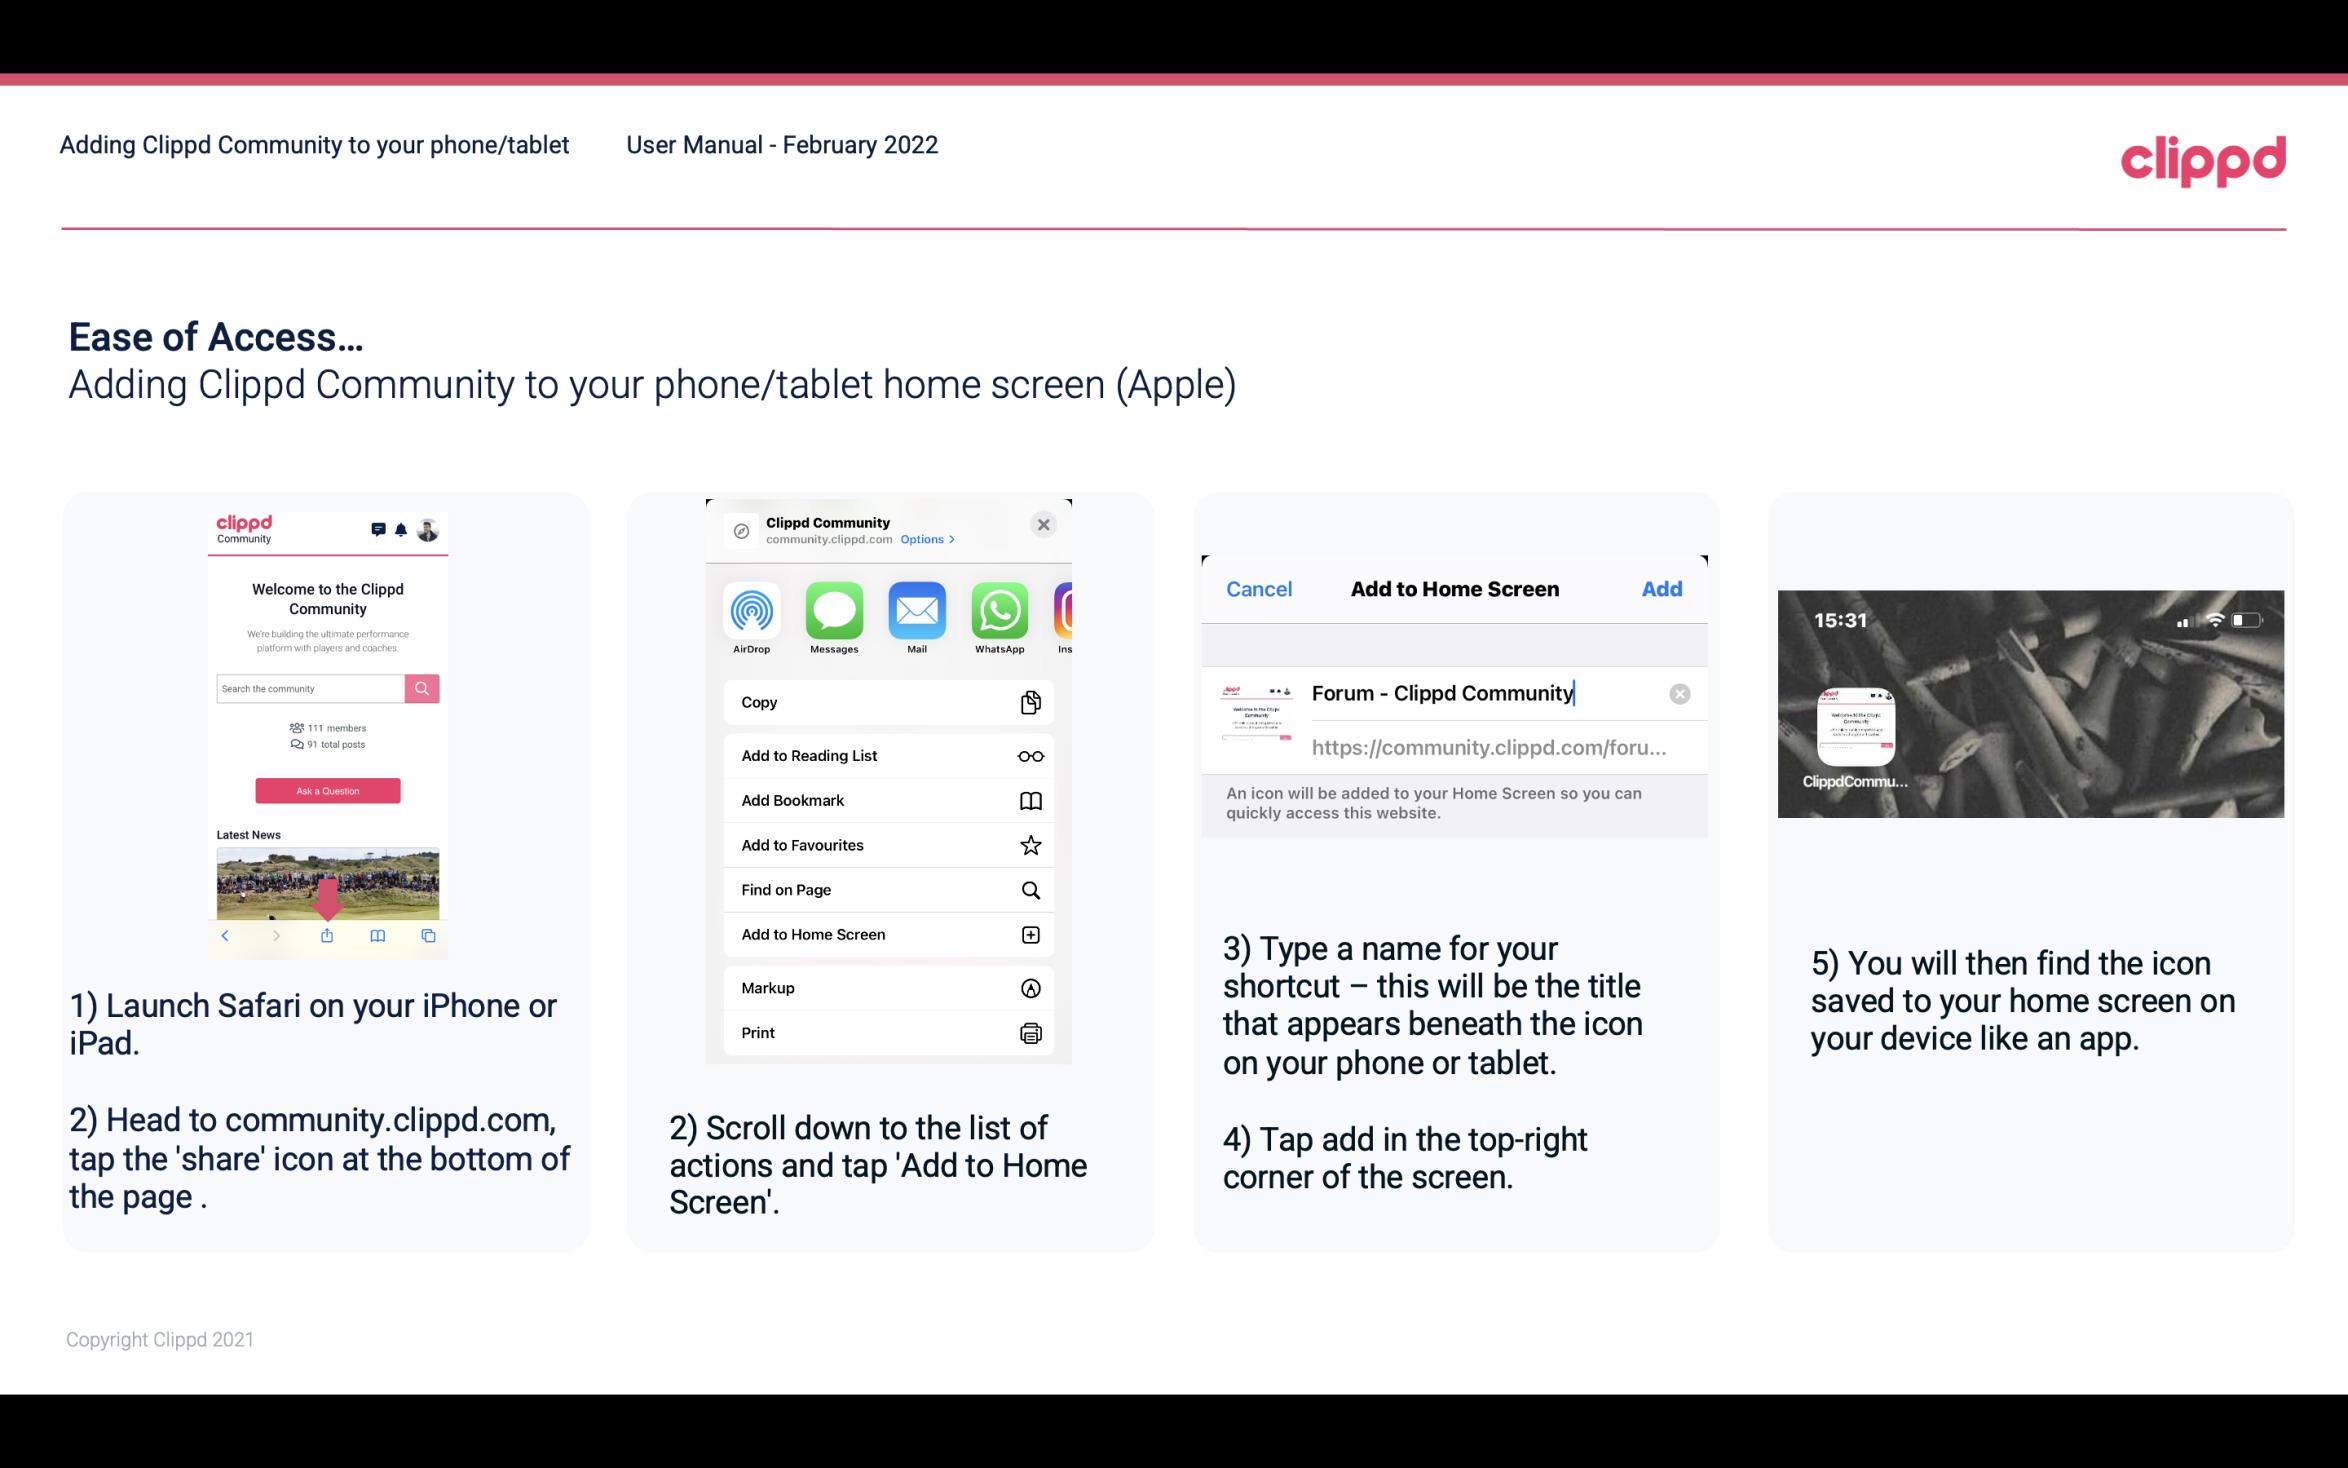Select the Find on Page icon
The image size is (2348, 1468).
[x=1031, y=888]
